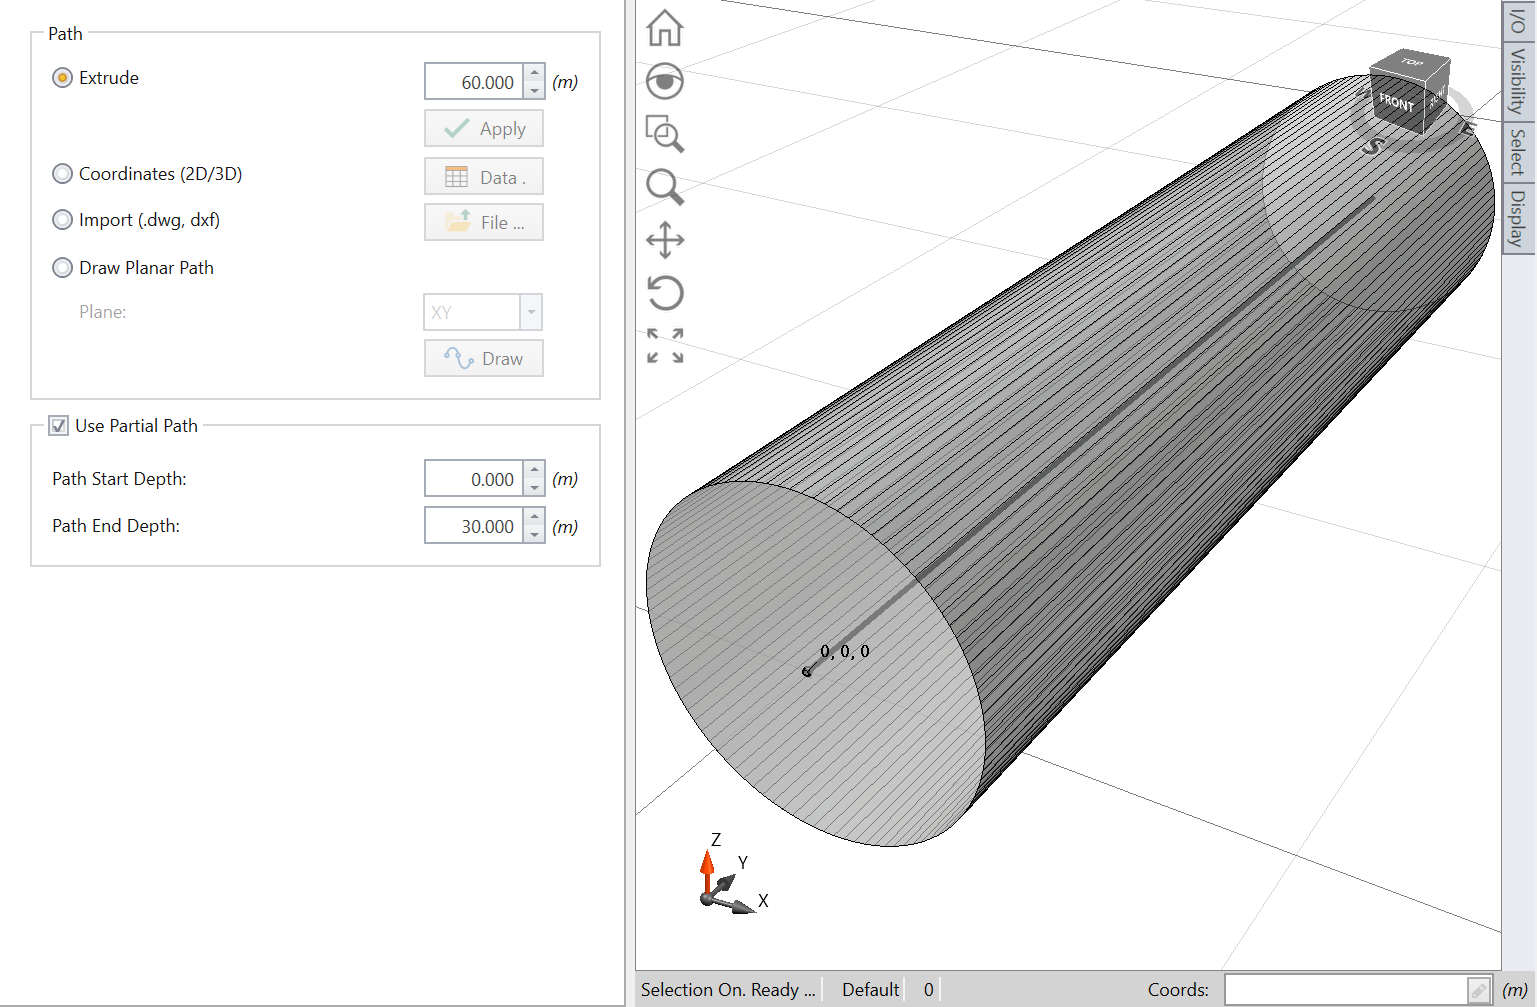1537x1007 pixels.
Task: Click the 0, 0, 0 origin label
Action: [845, 651]
